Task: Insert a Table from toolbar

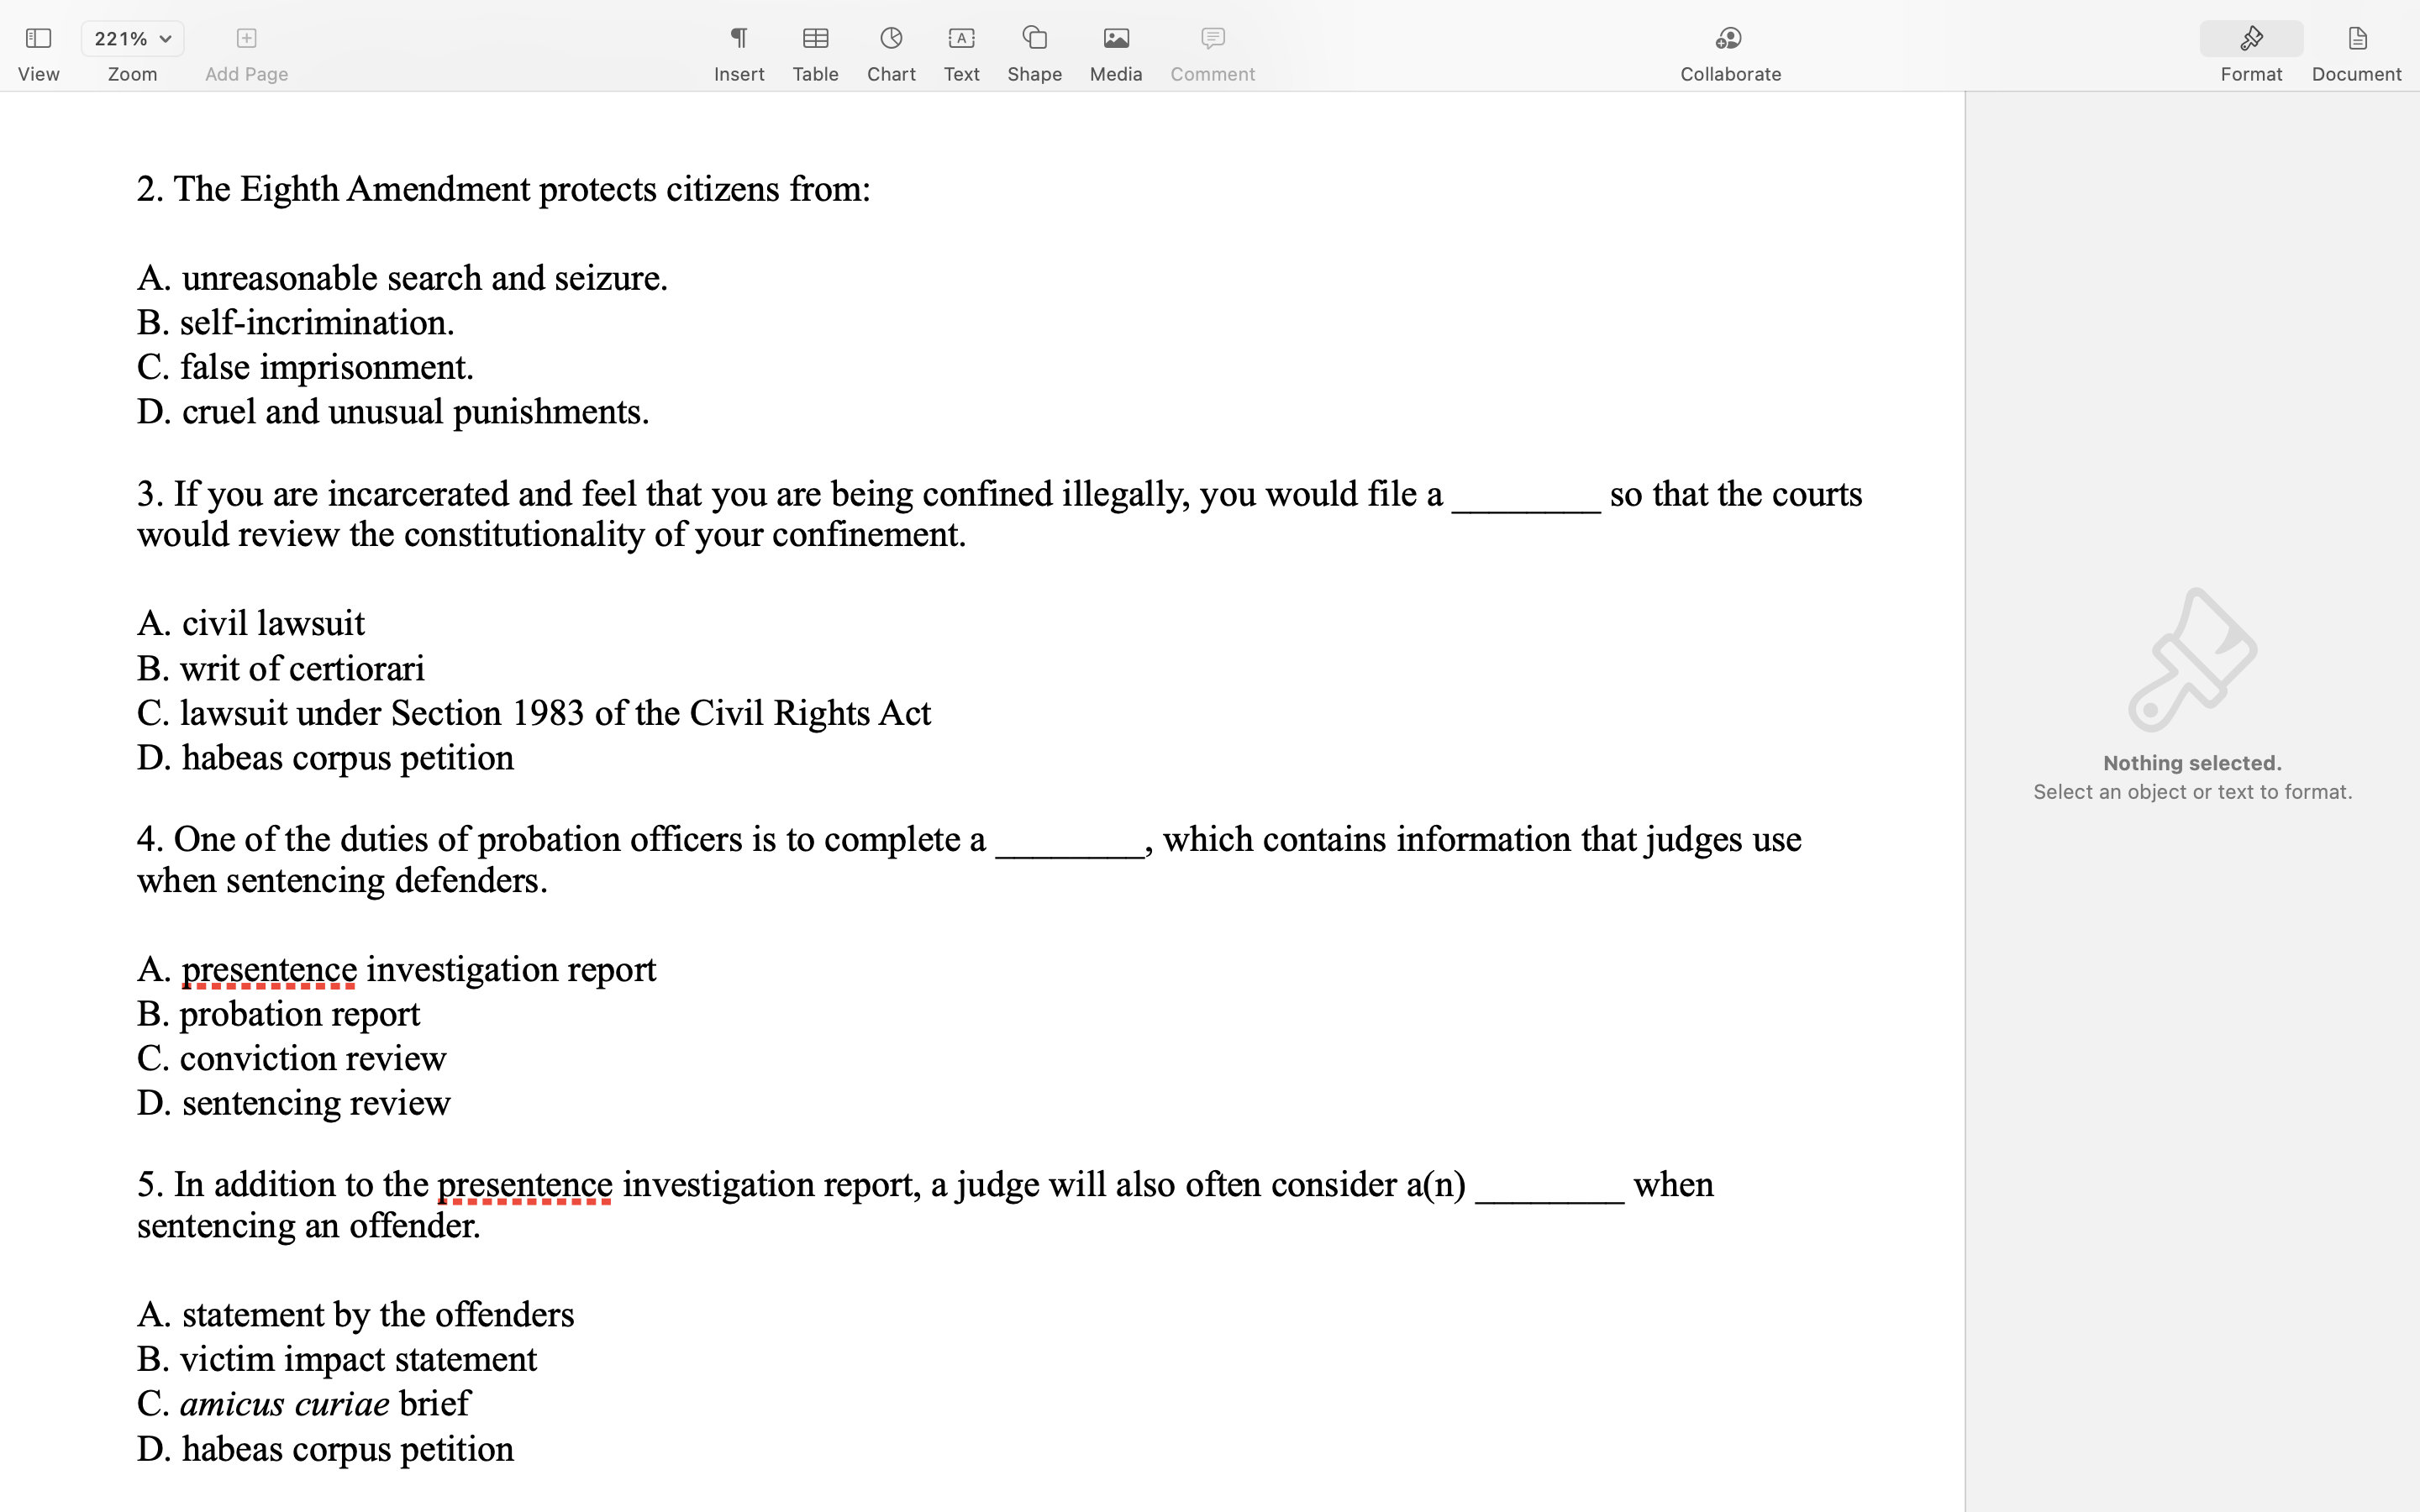Action: [815, 39]
